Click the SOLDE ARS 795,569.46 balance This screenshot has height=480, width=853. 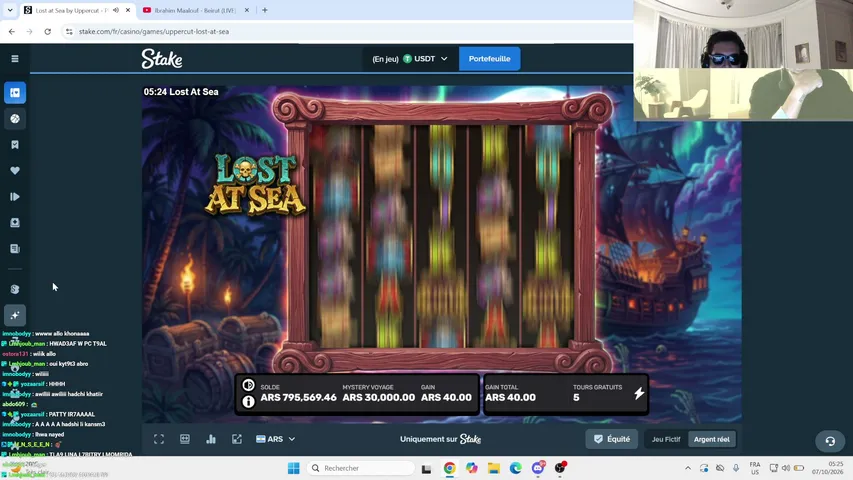point(298,393)
